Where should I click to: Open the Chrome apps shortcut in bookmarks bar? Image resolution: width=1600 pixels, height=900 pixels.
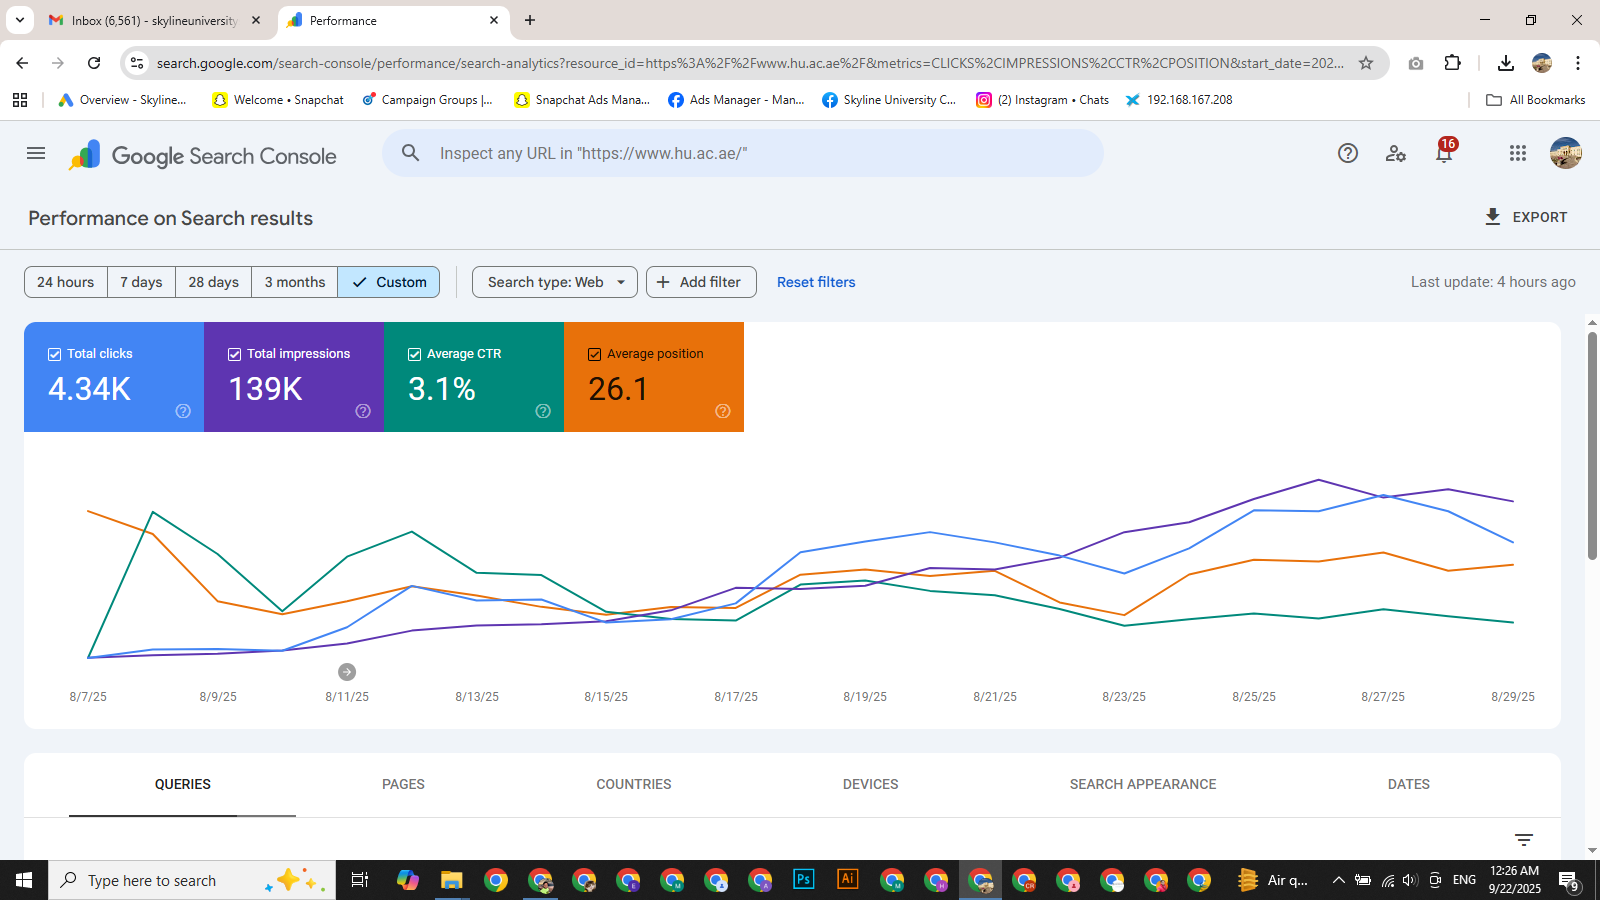tap(20, 100)
